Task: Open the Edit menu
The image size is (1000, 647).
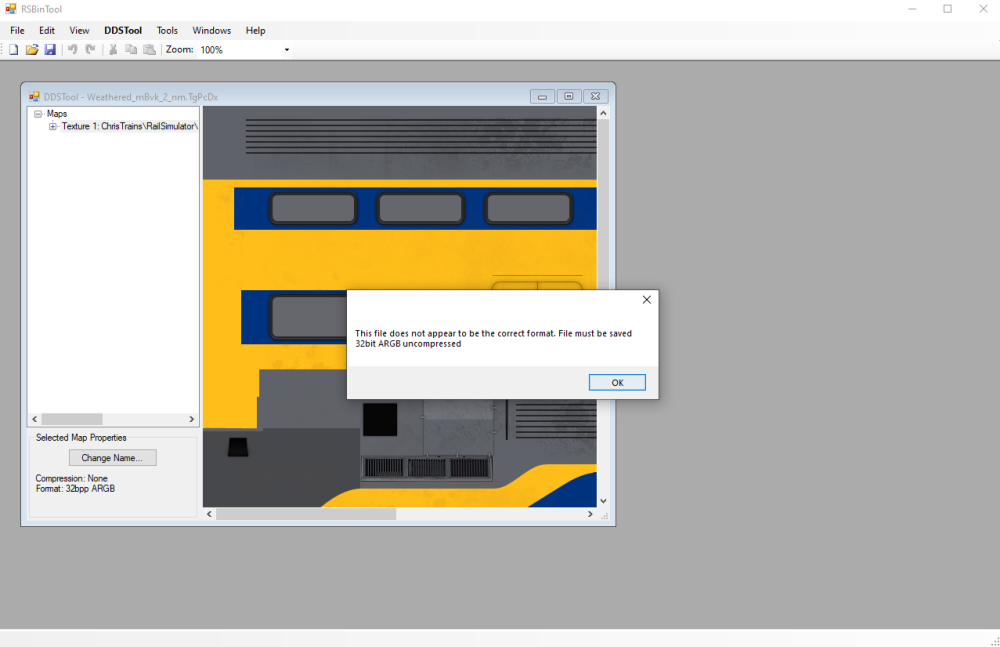Action: 47,31
